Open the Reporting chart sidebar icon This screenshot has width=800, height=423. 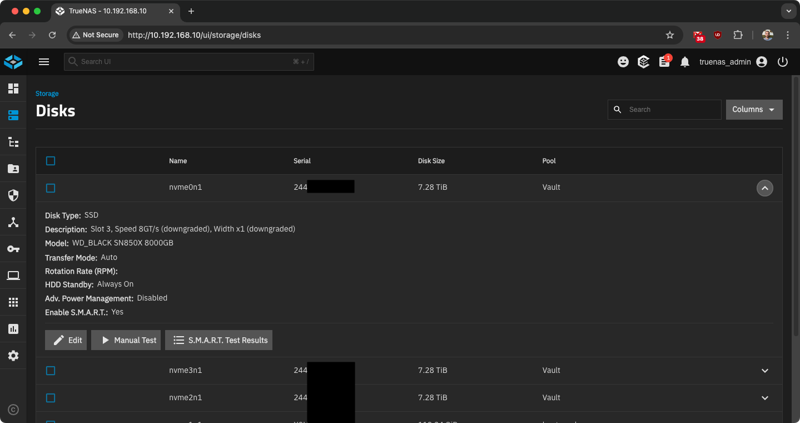(x=13, y=329)
